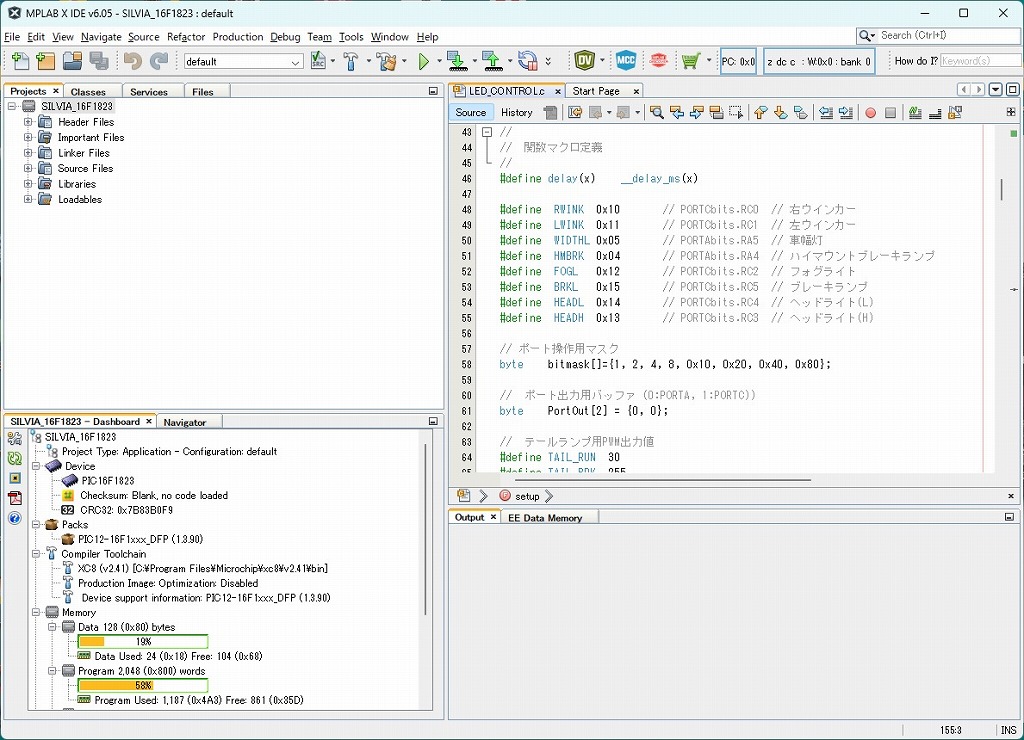The width and height of the screenshot is (1024, 740).
Task: Open the Data Visualizer DV icon
Action: pos(584,61)
